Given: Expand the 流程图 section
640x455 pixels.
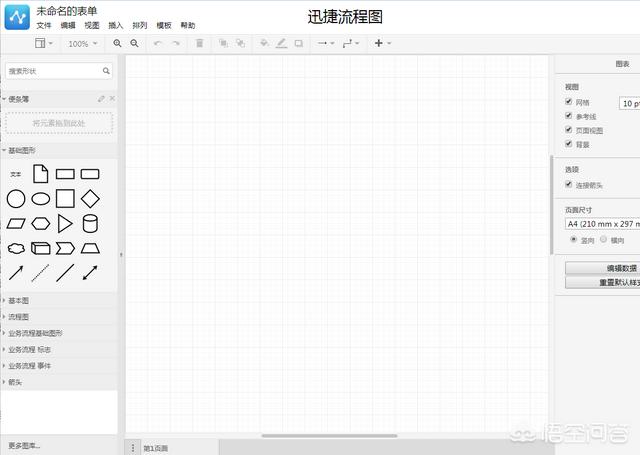Looking at the screenshot, I should point(59,317).
